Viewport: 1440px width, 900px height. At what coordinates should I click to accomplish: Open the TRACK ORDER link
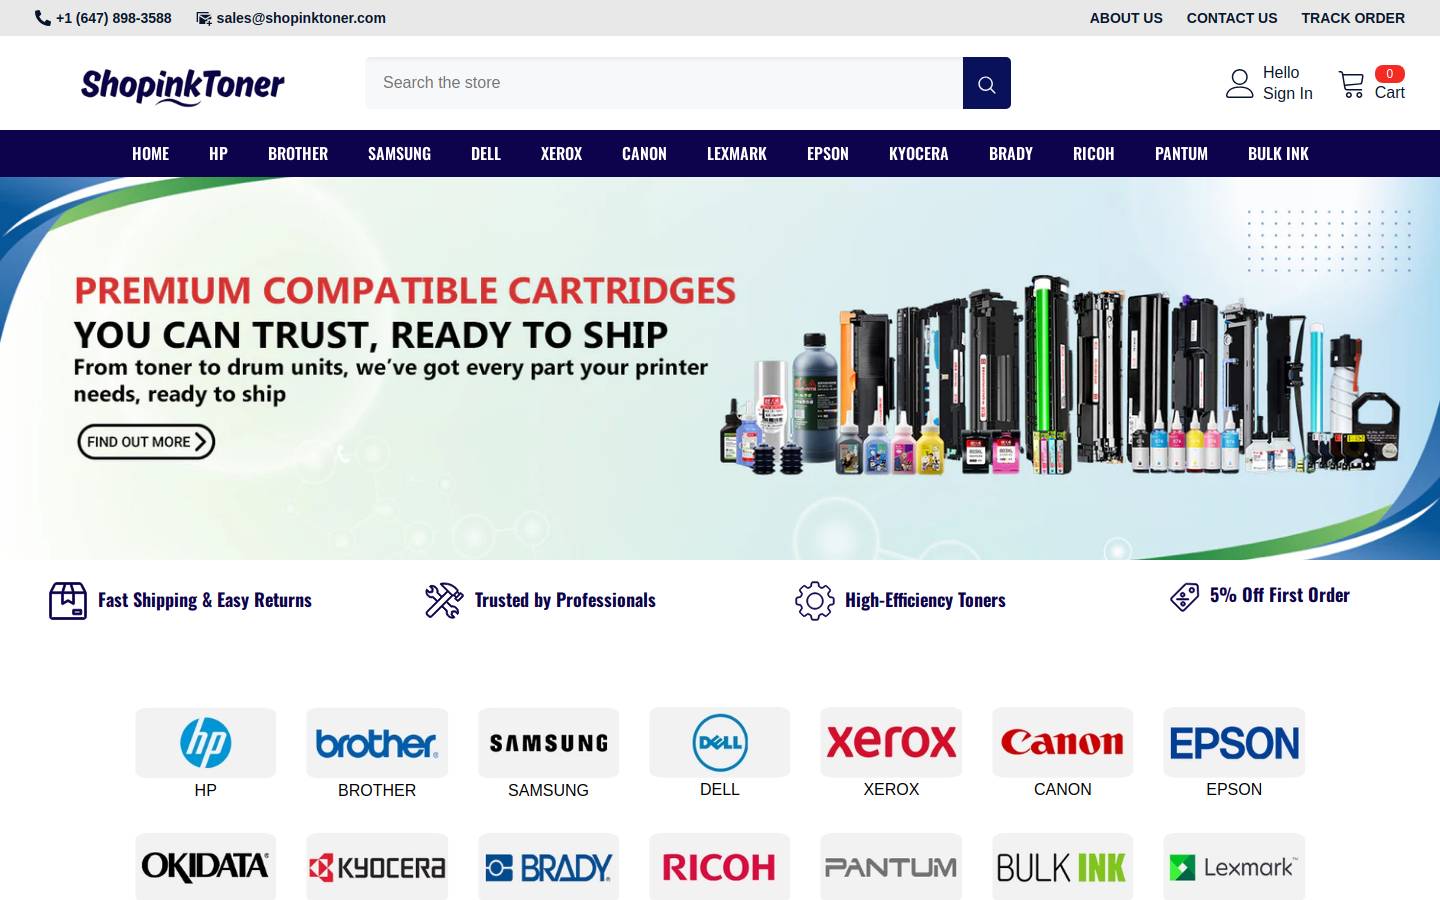pyautogui.click(x=1353, y=18)
